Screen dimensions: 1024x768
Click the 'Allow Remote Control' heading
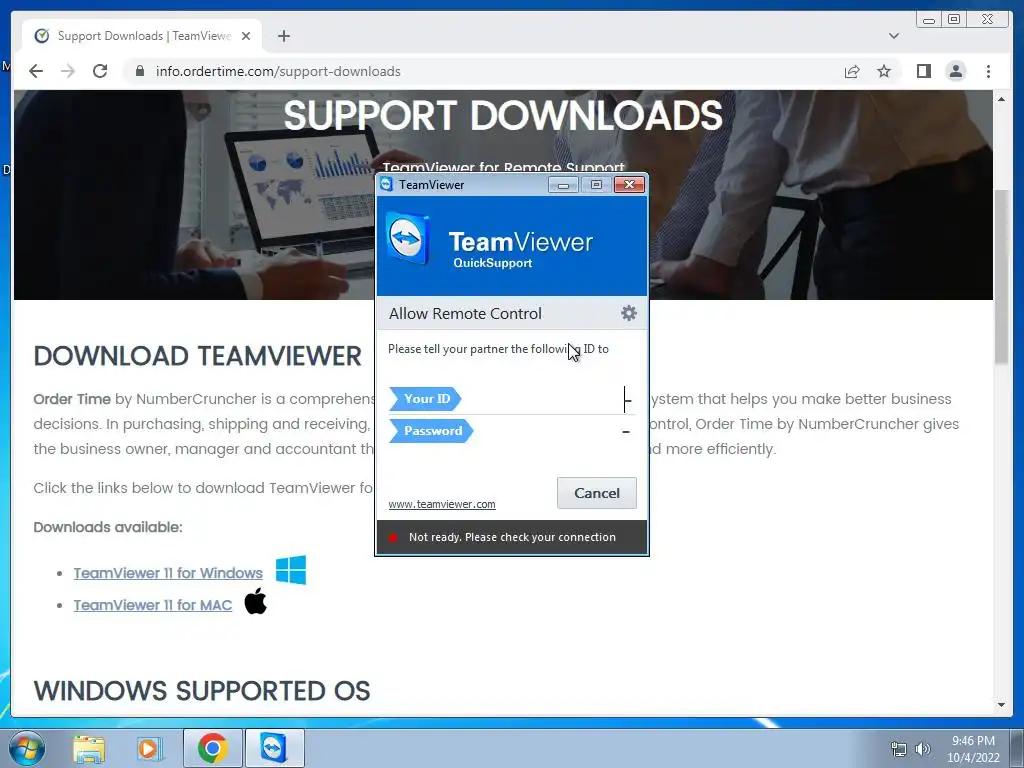(465, 313)
